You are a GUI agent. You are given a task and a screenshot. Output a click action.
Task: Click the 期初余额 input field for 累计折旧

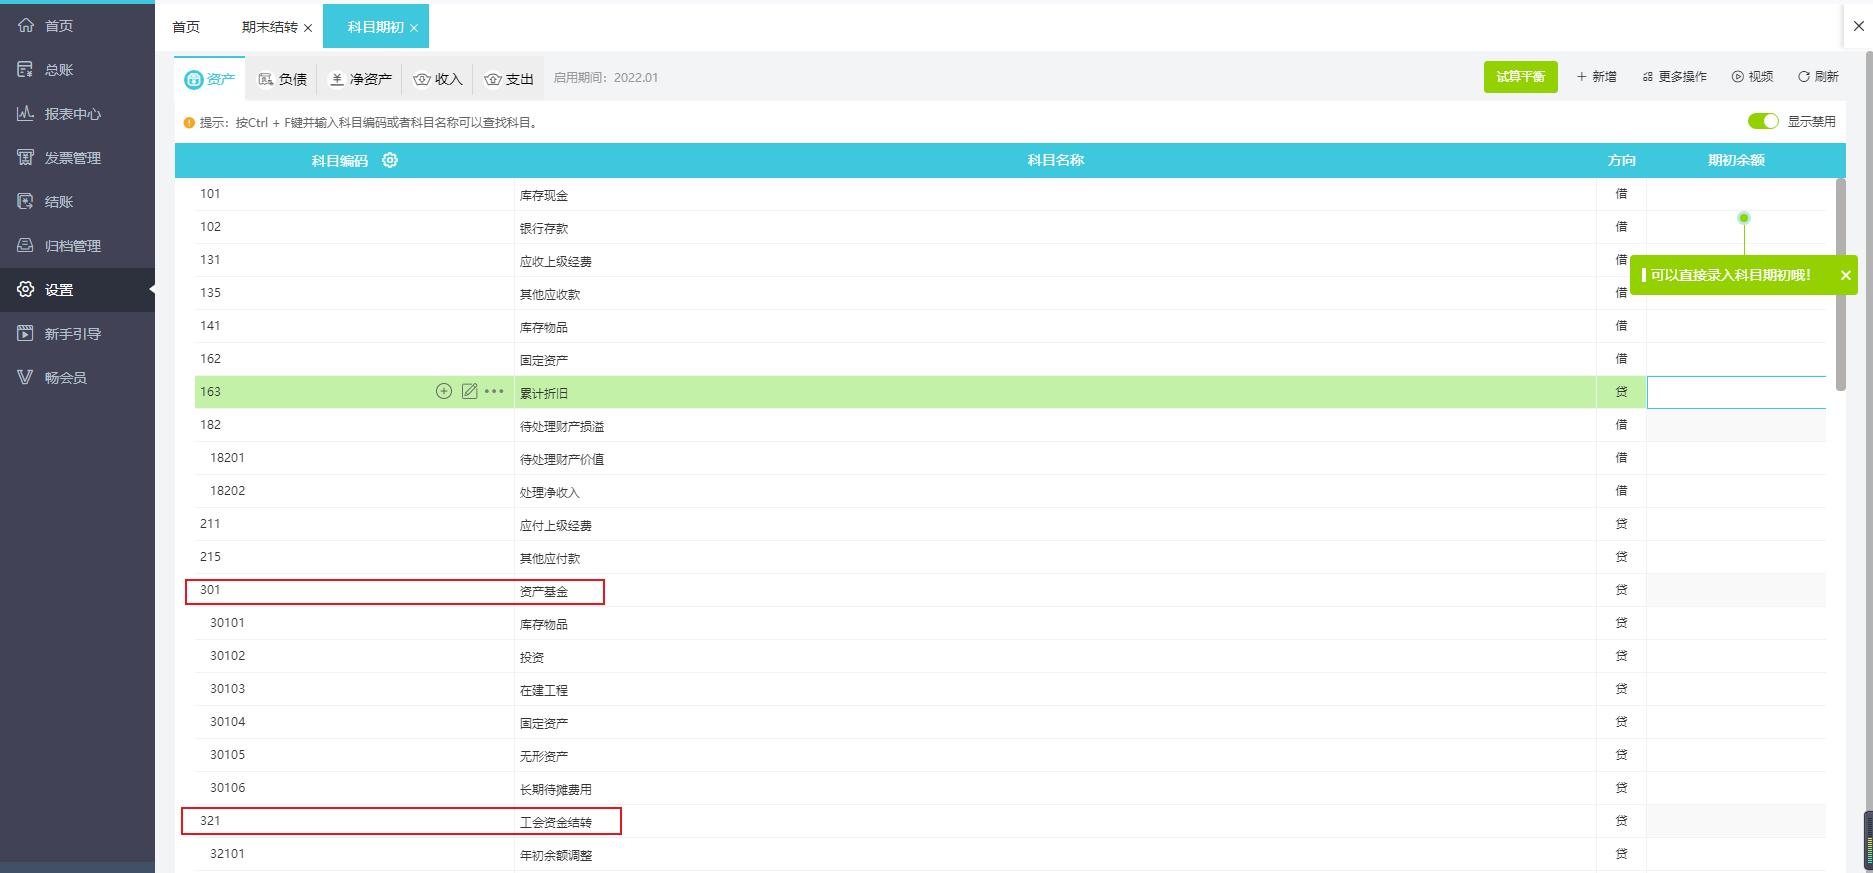click(x=1736, y=392)
